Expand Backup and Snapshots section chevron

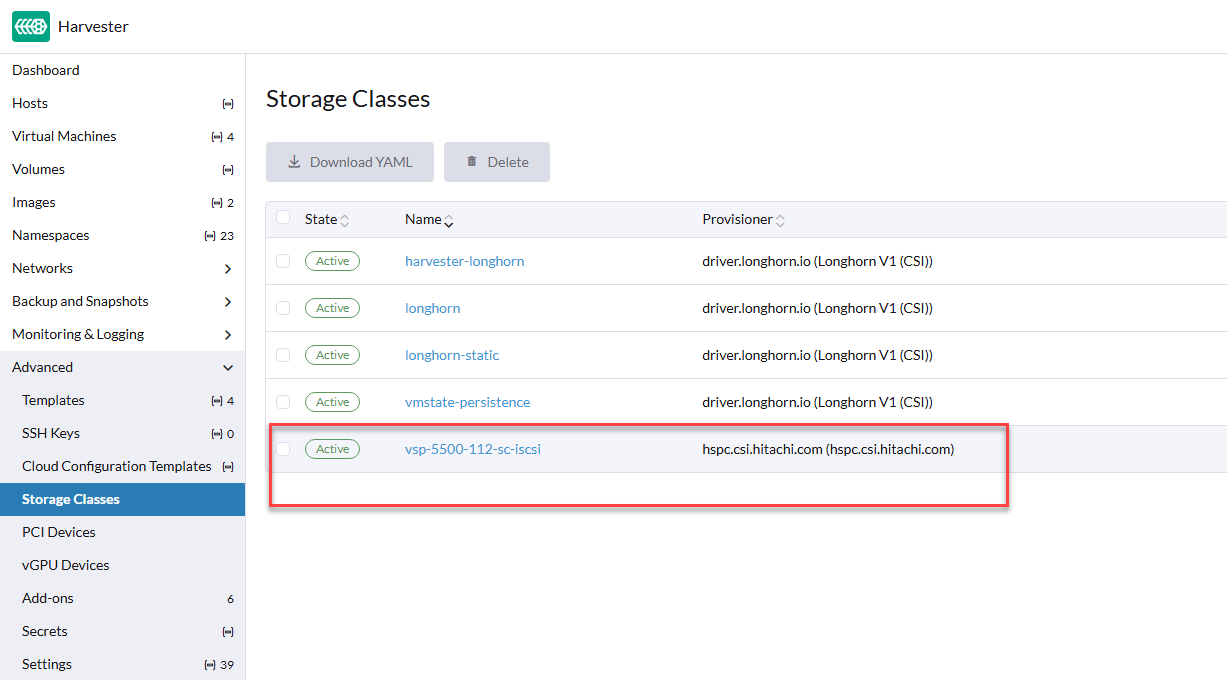pos(228,302)
